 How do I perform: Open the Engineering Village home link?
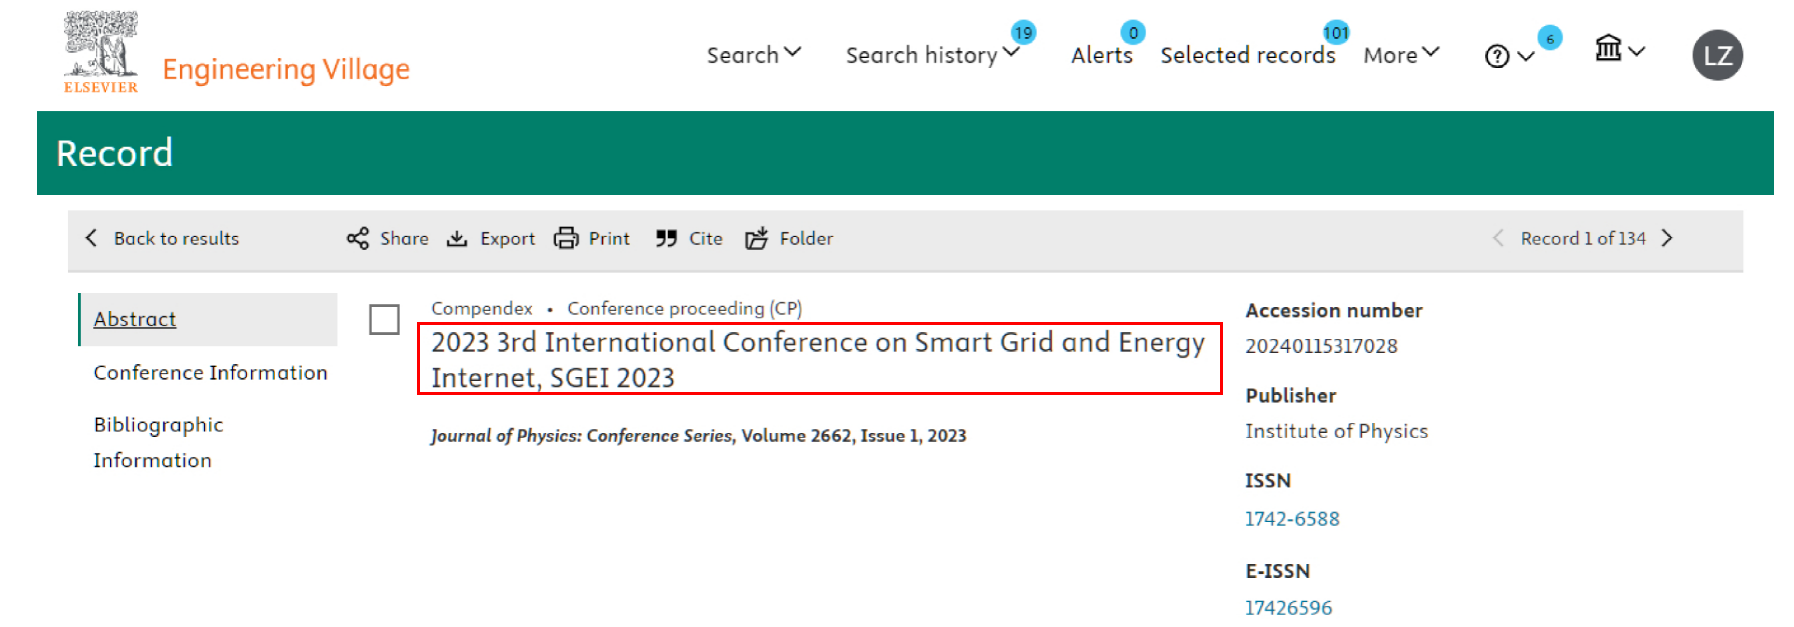click(x=286, y=69)
